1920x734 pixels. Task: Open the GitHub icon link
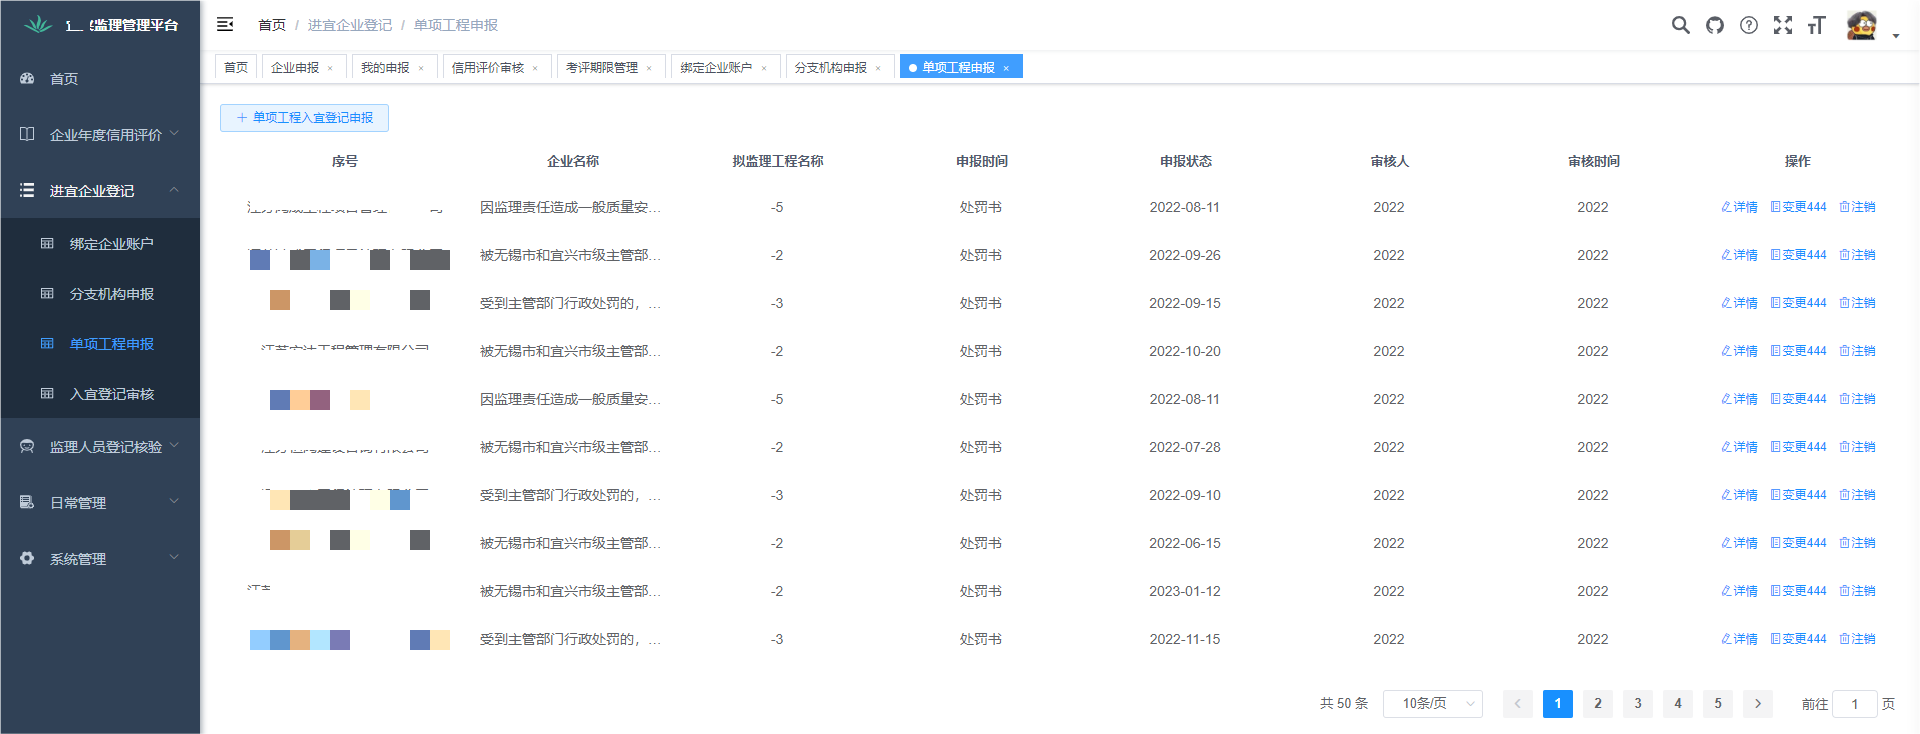[1715, 25]
